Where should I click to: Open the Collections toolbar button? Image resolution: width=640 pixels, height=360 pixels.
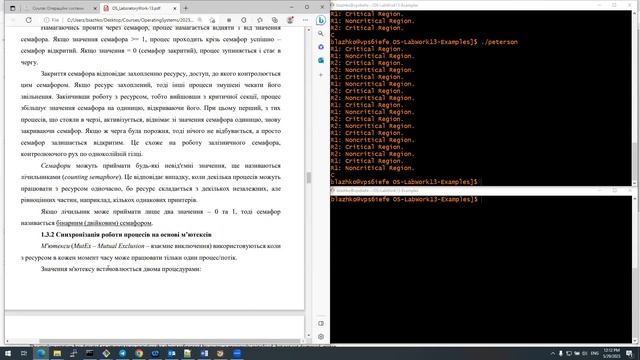[x=275, y=20]
